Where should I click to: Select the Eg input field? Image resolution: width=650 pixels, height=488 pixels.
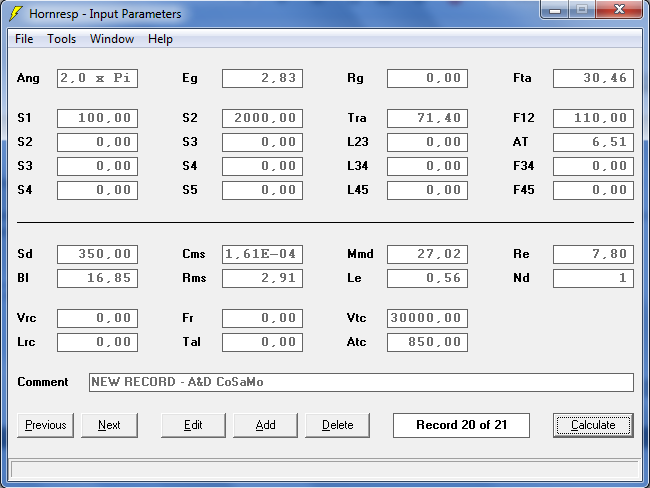262,78
